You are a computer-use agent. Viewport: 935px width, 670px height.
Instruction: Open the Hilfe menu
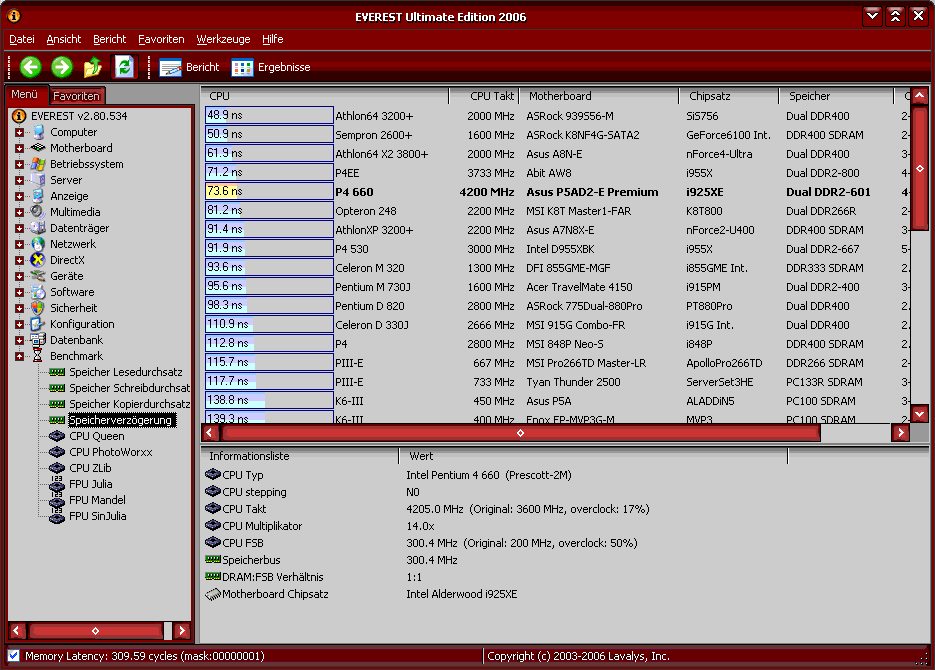(x=273, y=39)
